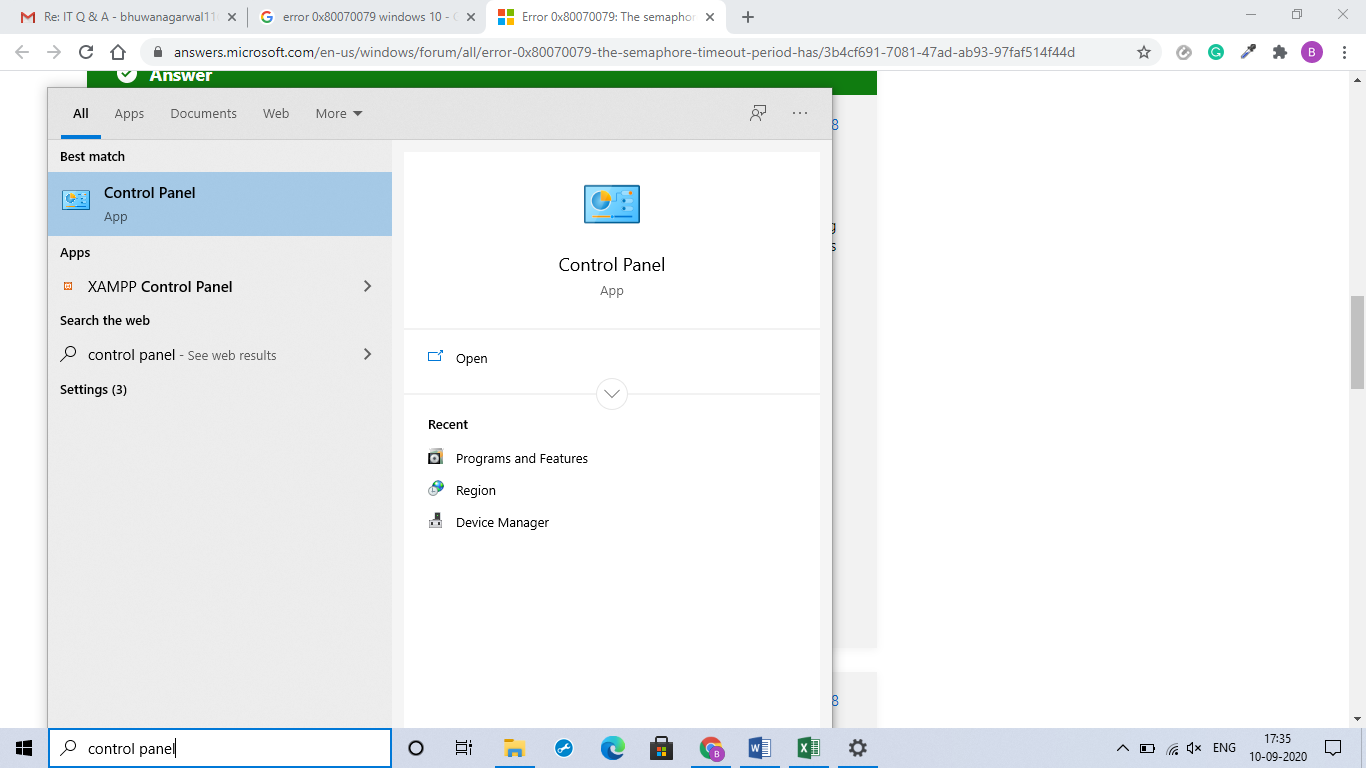Expand more actions chevron under Open

tap(611, 393)
